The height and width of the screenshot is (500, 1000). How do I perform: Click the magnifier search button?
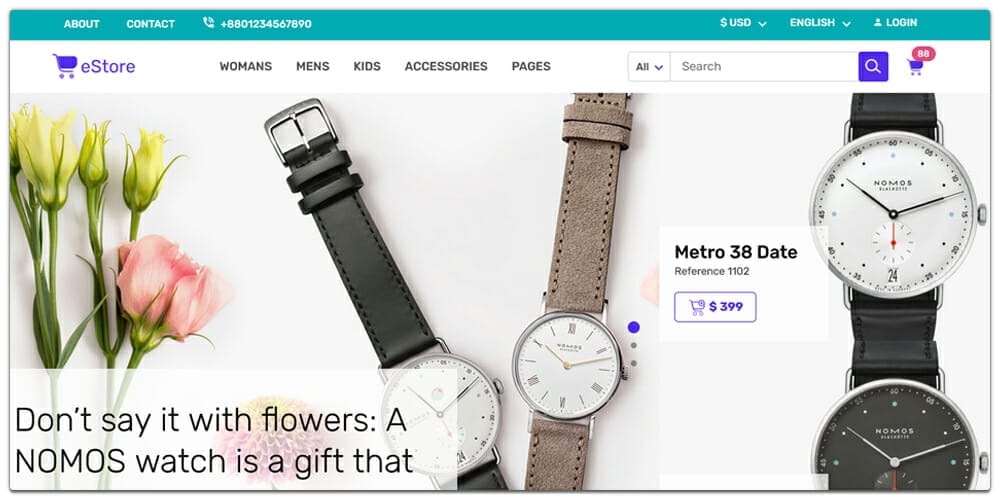click(x=873, y=66)
